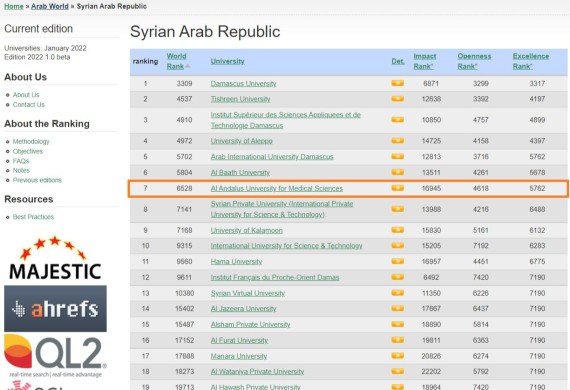This screenshot has width=570, height=390.
Task: Sort table by Impact Rank column
Action: point(425,61)
